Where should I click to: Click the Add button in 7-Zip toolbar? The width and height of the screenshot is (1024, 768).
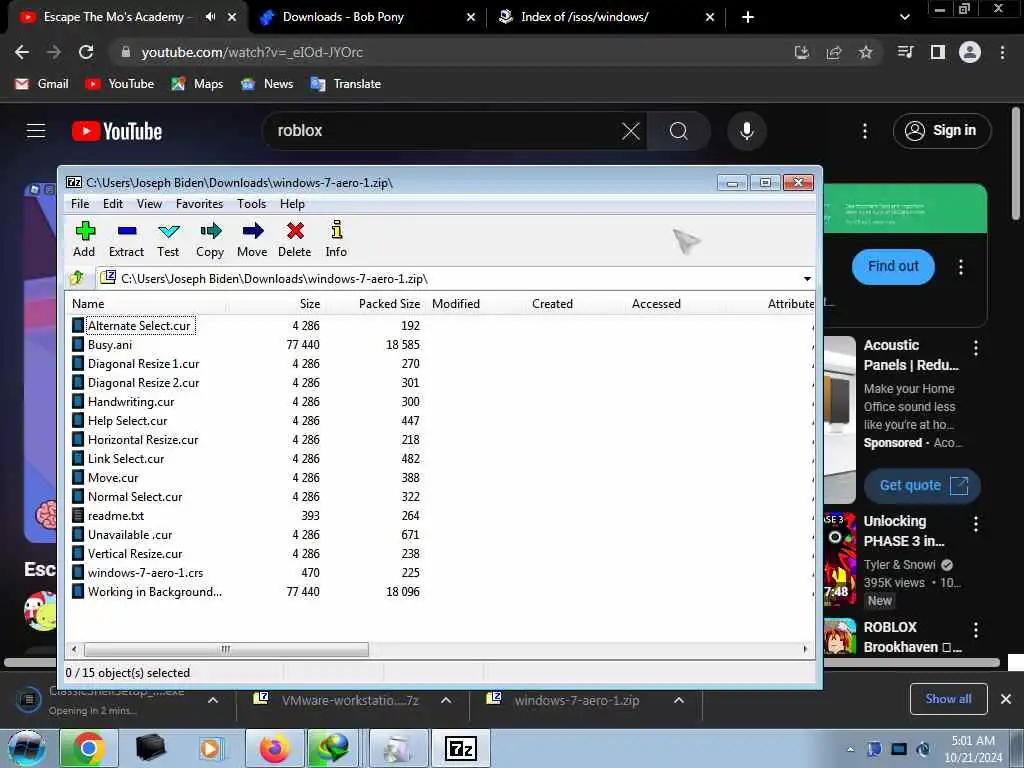[84, 239]
